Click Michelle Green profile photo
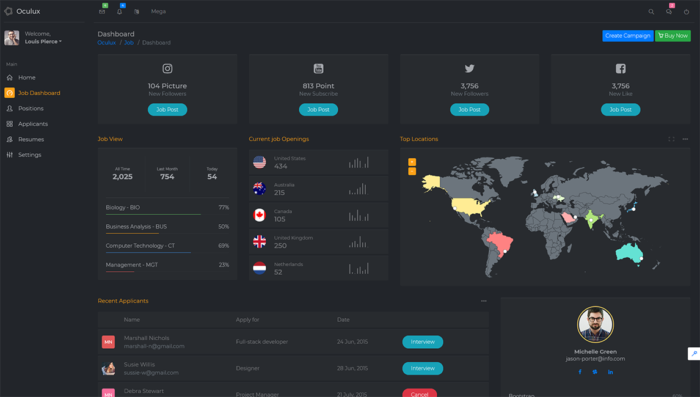The height and width of the screenshot is (397, 700). [x=596, y=325]
